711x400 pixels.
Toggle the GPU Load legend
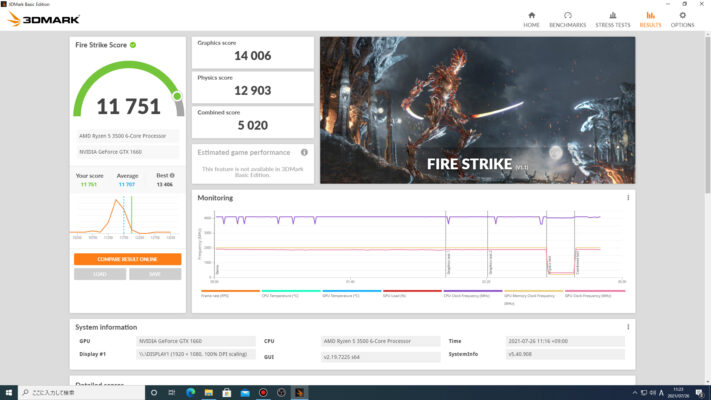412,293
